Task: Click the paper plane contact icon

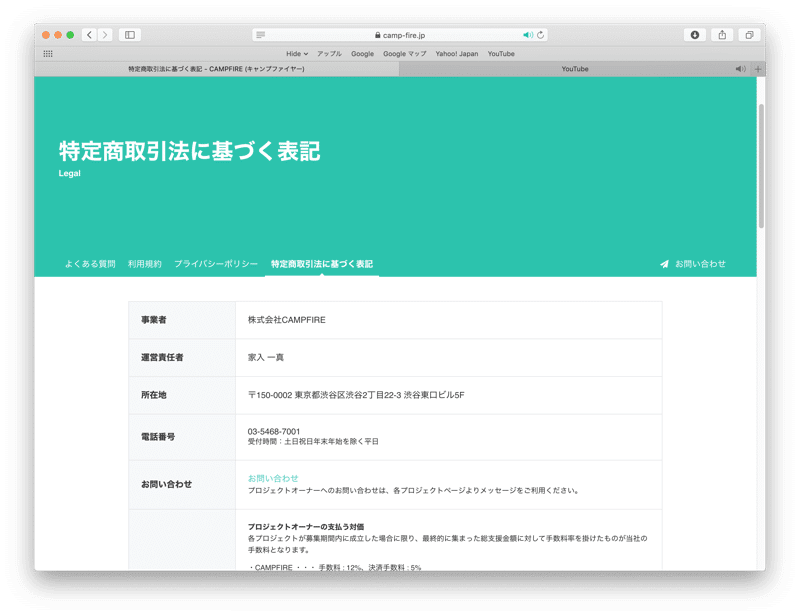Action: point(664,264)
